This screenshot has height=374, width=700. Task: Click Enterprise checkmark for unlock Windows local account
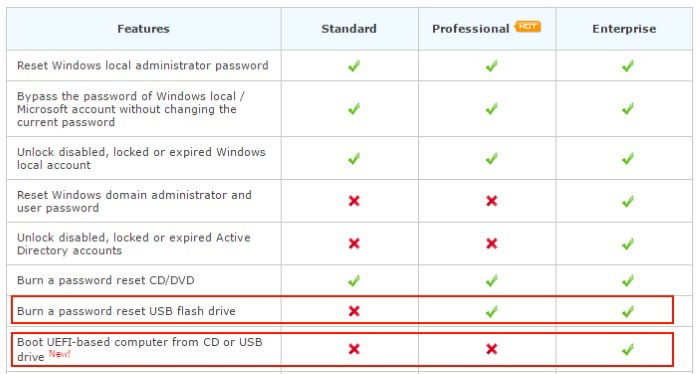[628, 158]
